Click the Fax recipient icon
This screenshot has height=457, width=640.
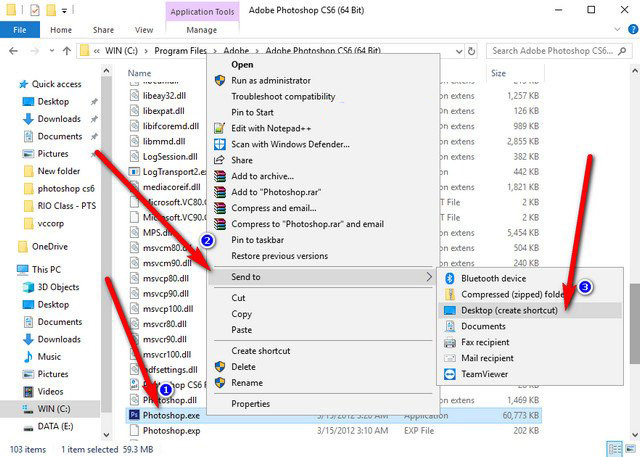click(449, 342)
